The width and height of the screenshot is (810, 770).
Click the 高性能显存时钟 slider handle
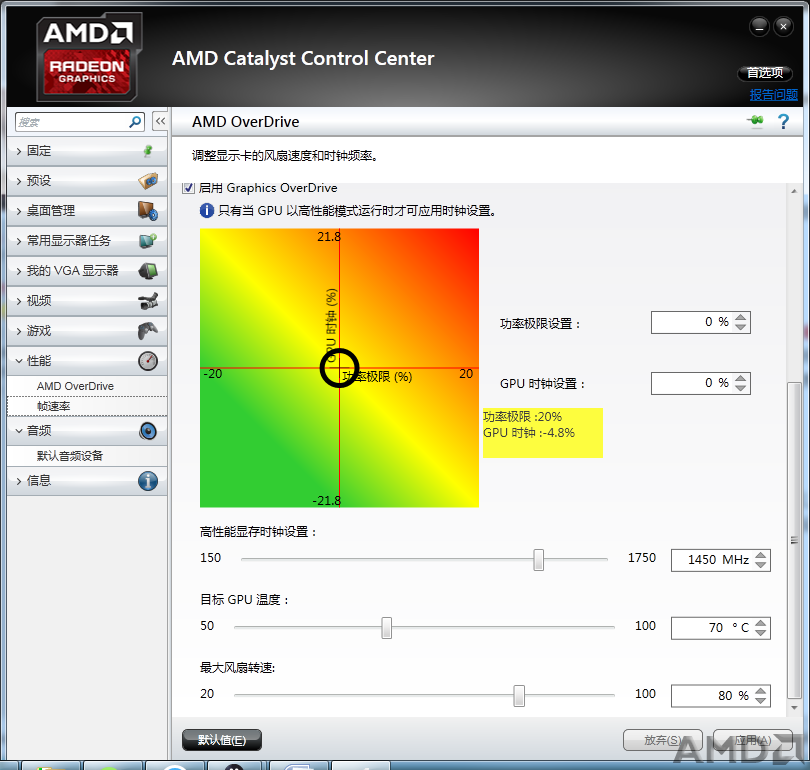(538, 560)
